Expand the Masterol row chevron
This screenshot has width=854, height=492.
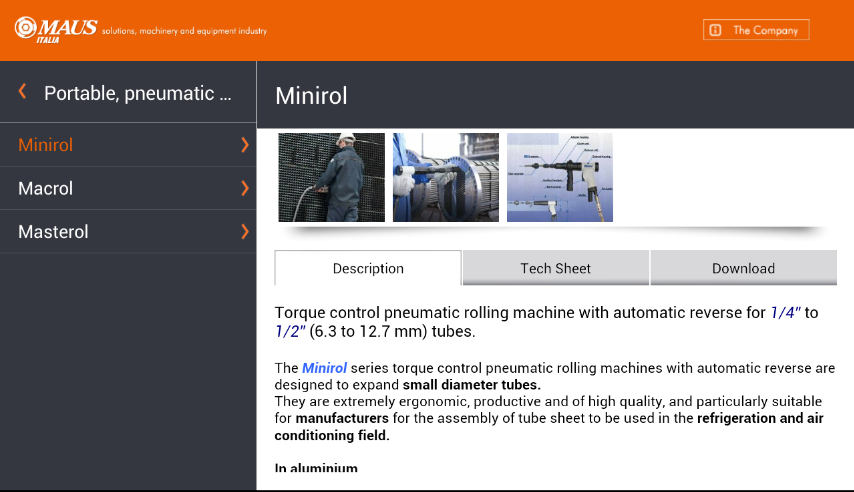[x=245, y=232]
